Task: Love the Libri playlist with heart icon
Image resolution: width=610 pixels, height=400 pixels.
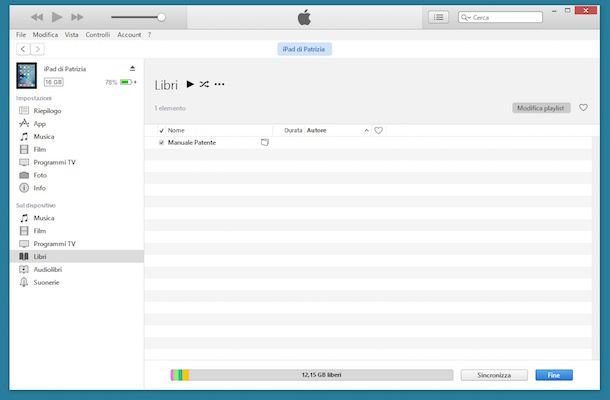Action: pos(583,107)
